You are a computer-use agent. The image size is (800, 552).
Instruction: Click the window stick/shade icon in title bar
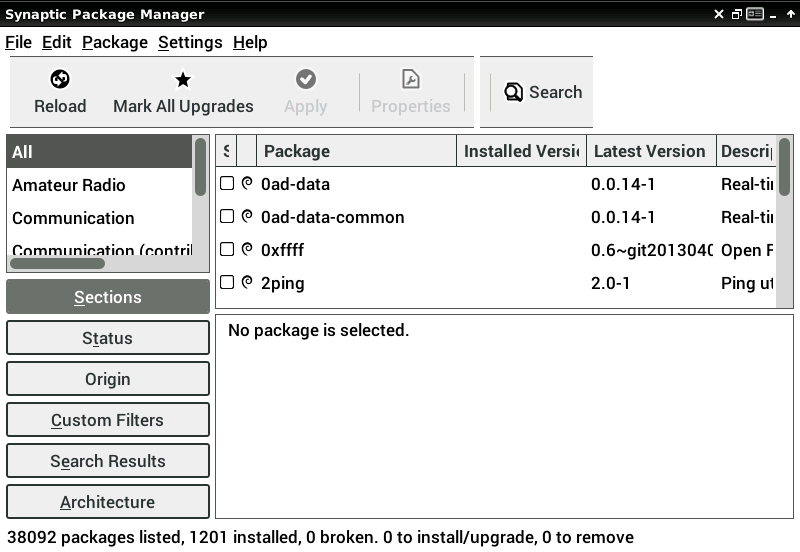755,14
